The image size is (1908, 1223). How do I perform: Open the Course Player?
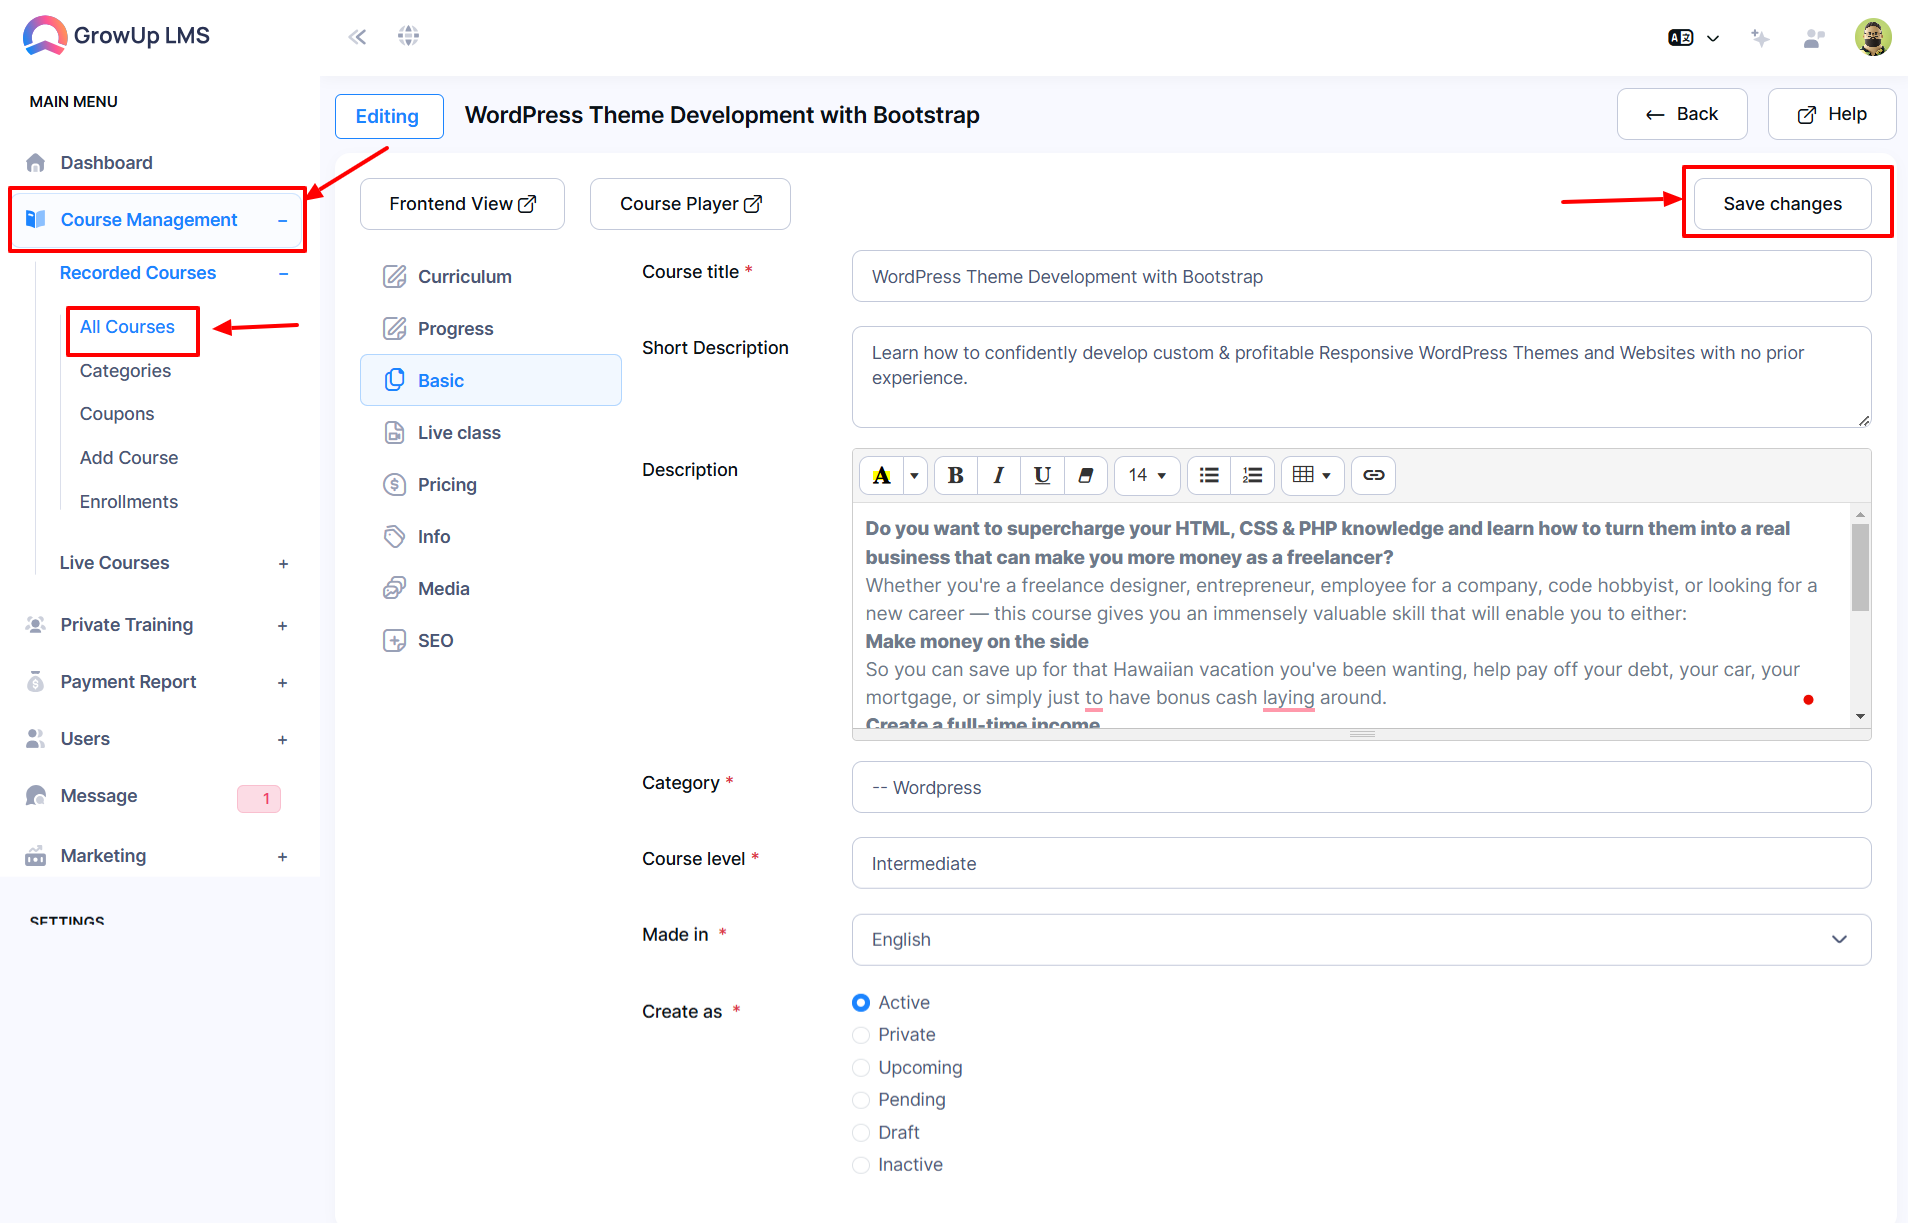[x=690, y=204]
